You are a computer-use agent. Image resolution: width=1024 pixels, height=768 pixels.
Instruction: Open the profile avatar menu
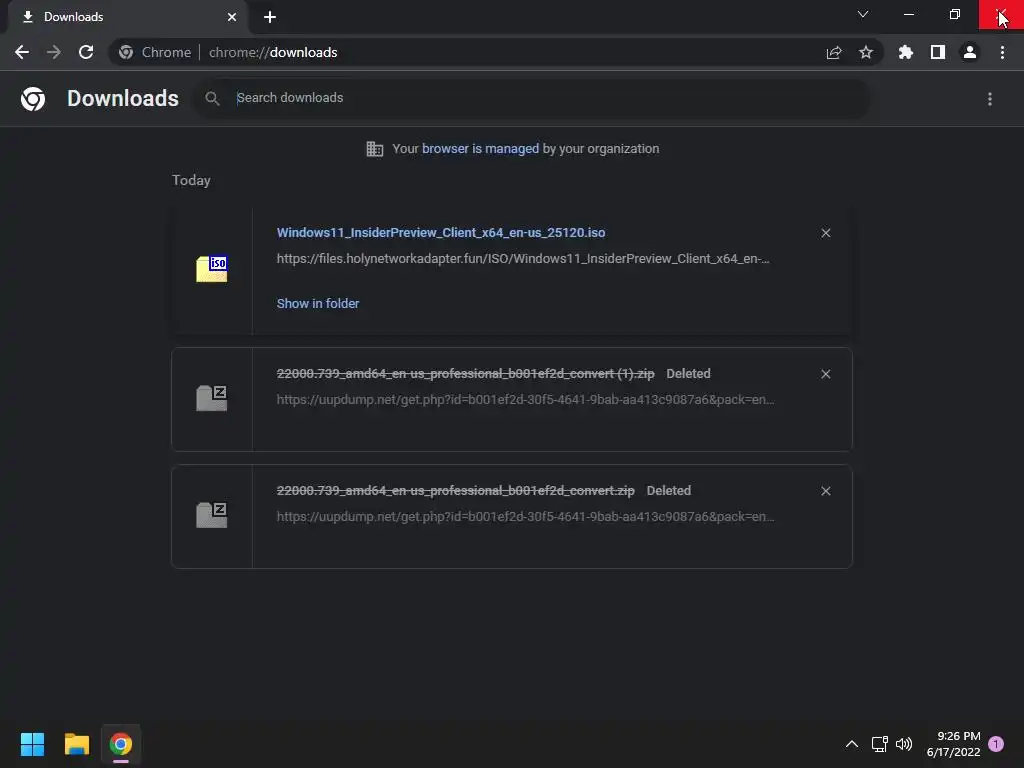tap(970, 52)
